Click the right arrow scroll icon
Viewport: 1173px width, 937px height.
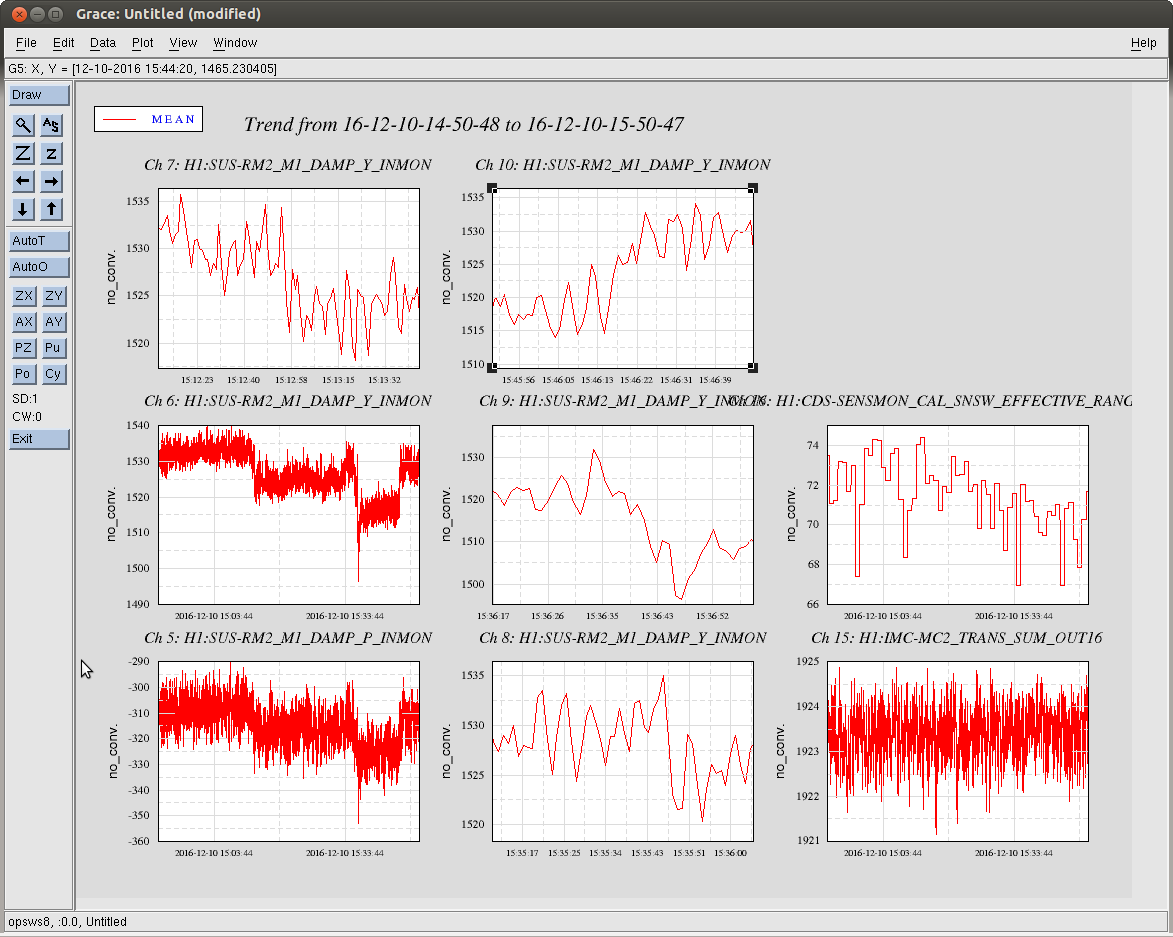pos(51,181)
